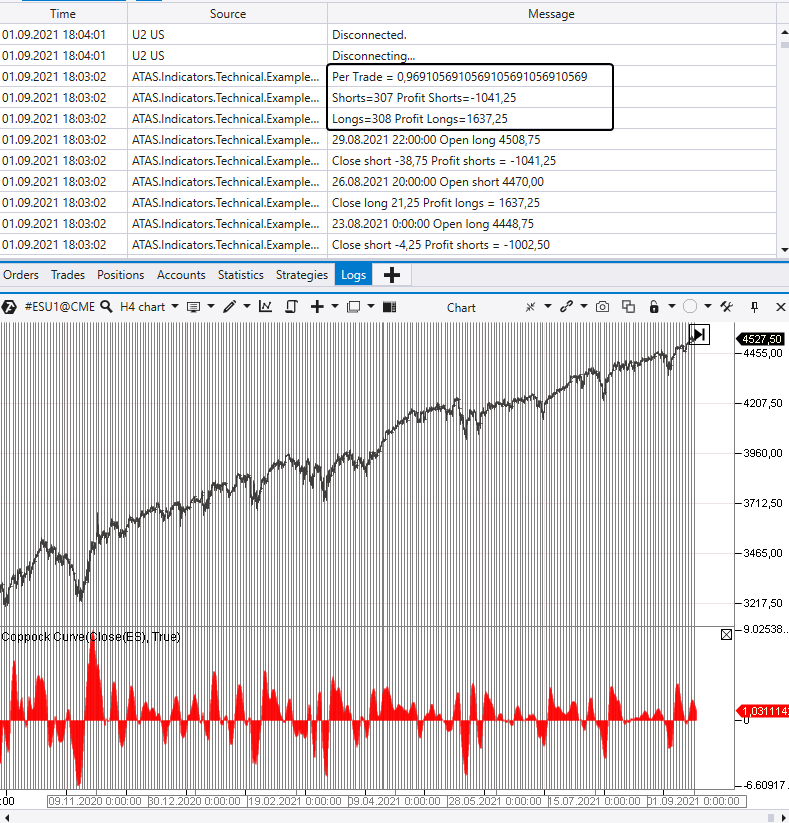
Task: Open the Positions tab
Action: (120, 275)
